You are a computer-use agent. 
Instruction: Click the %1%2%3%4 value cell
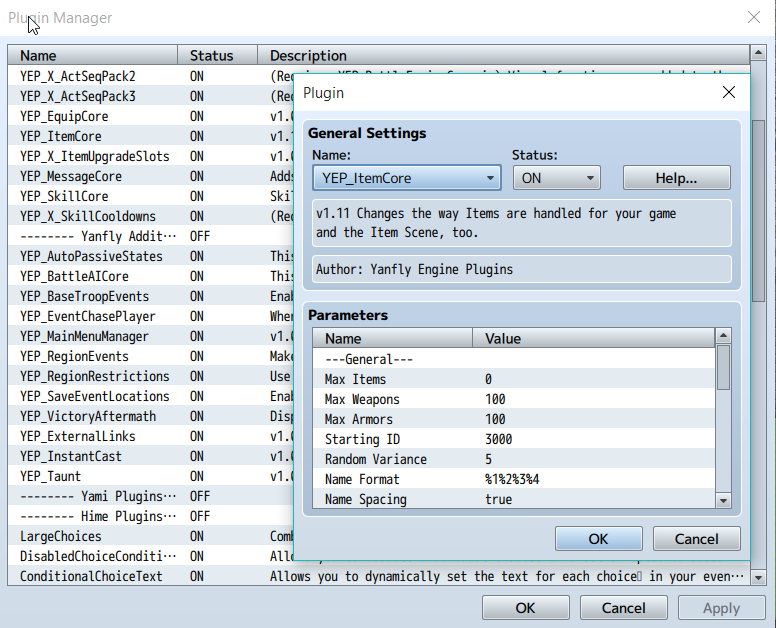(x=512, y=479)
